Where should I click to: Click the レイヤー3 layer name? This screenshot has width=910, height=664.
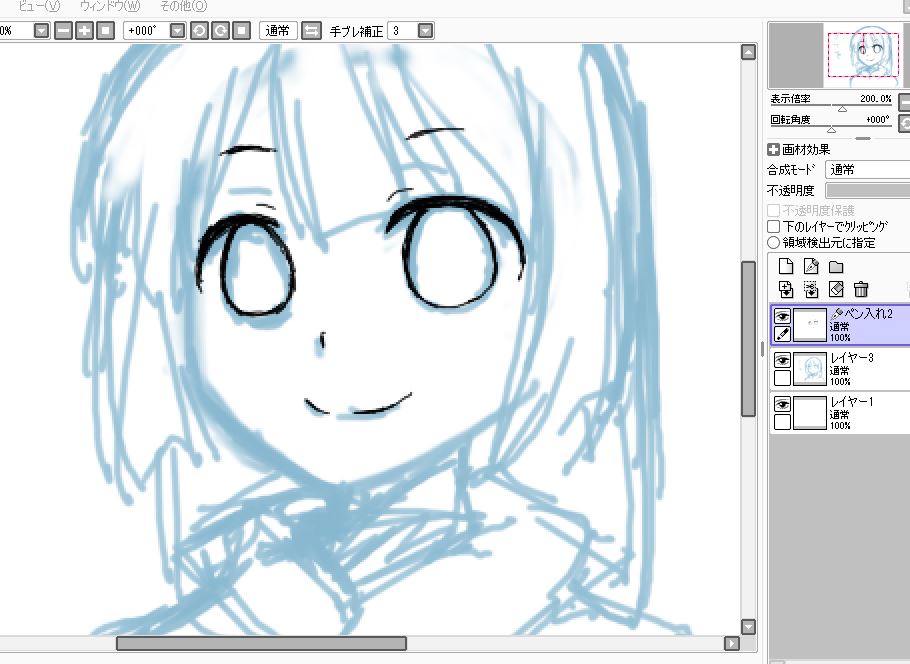pyautogui.click(x=852, y=358)
